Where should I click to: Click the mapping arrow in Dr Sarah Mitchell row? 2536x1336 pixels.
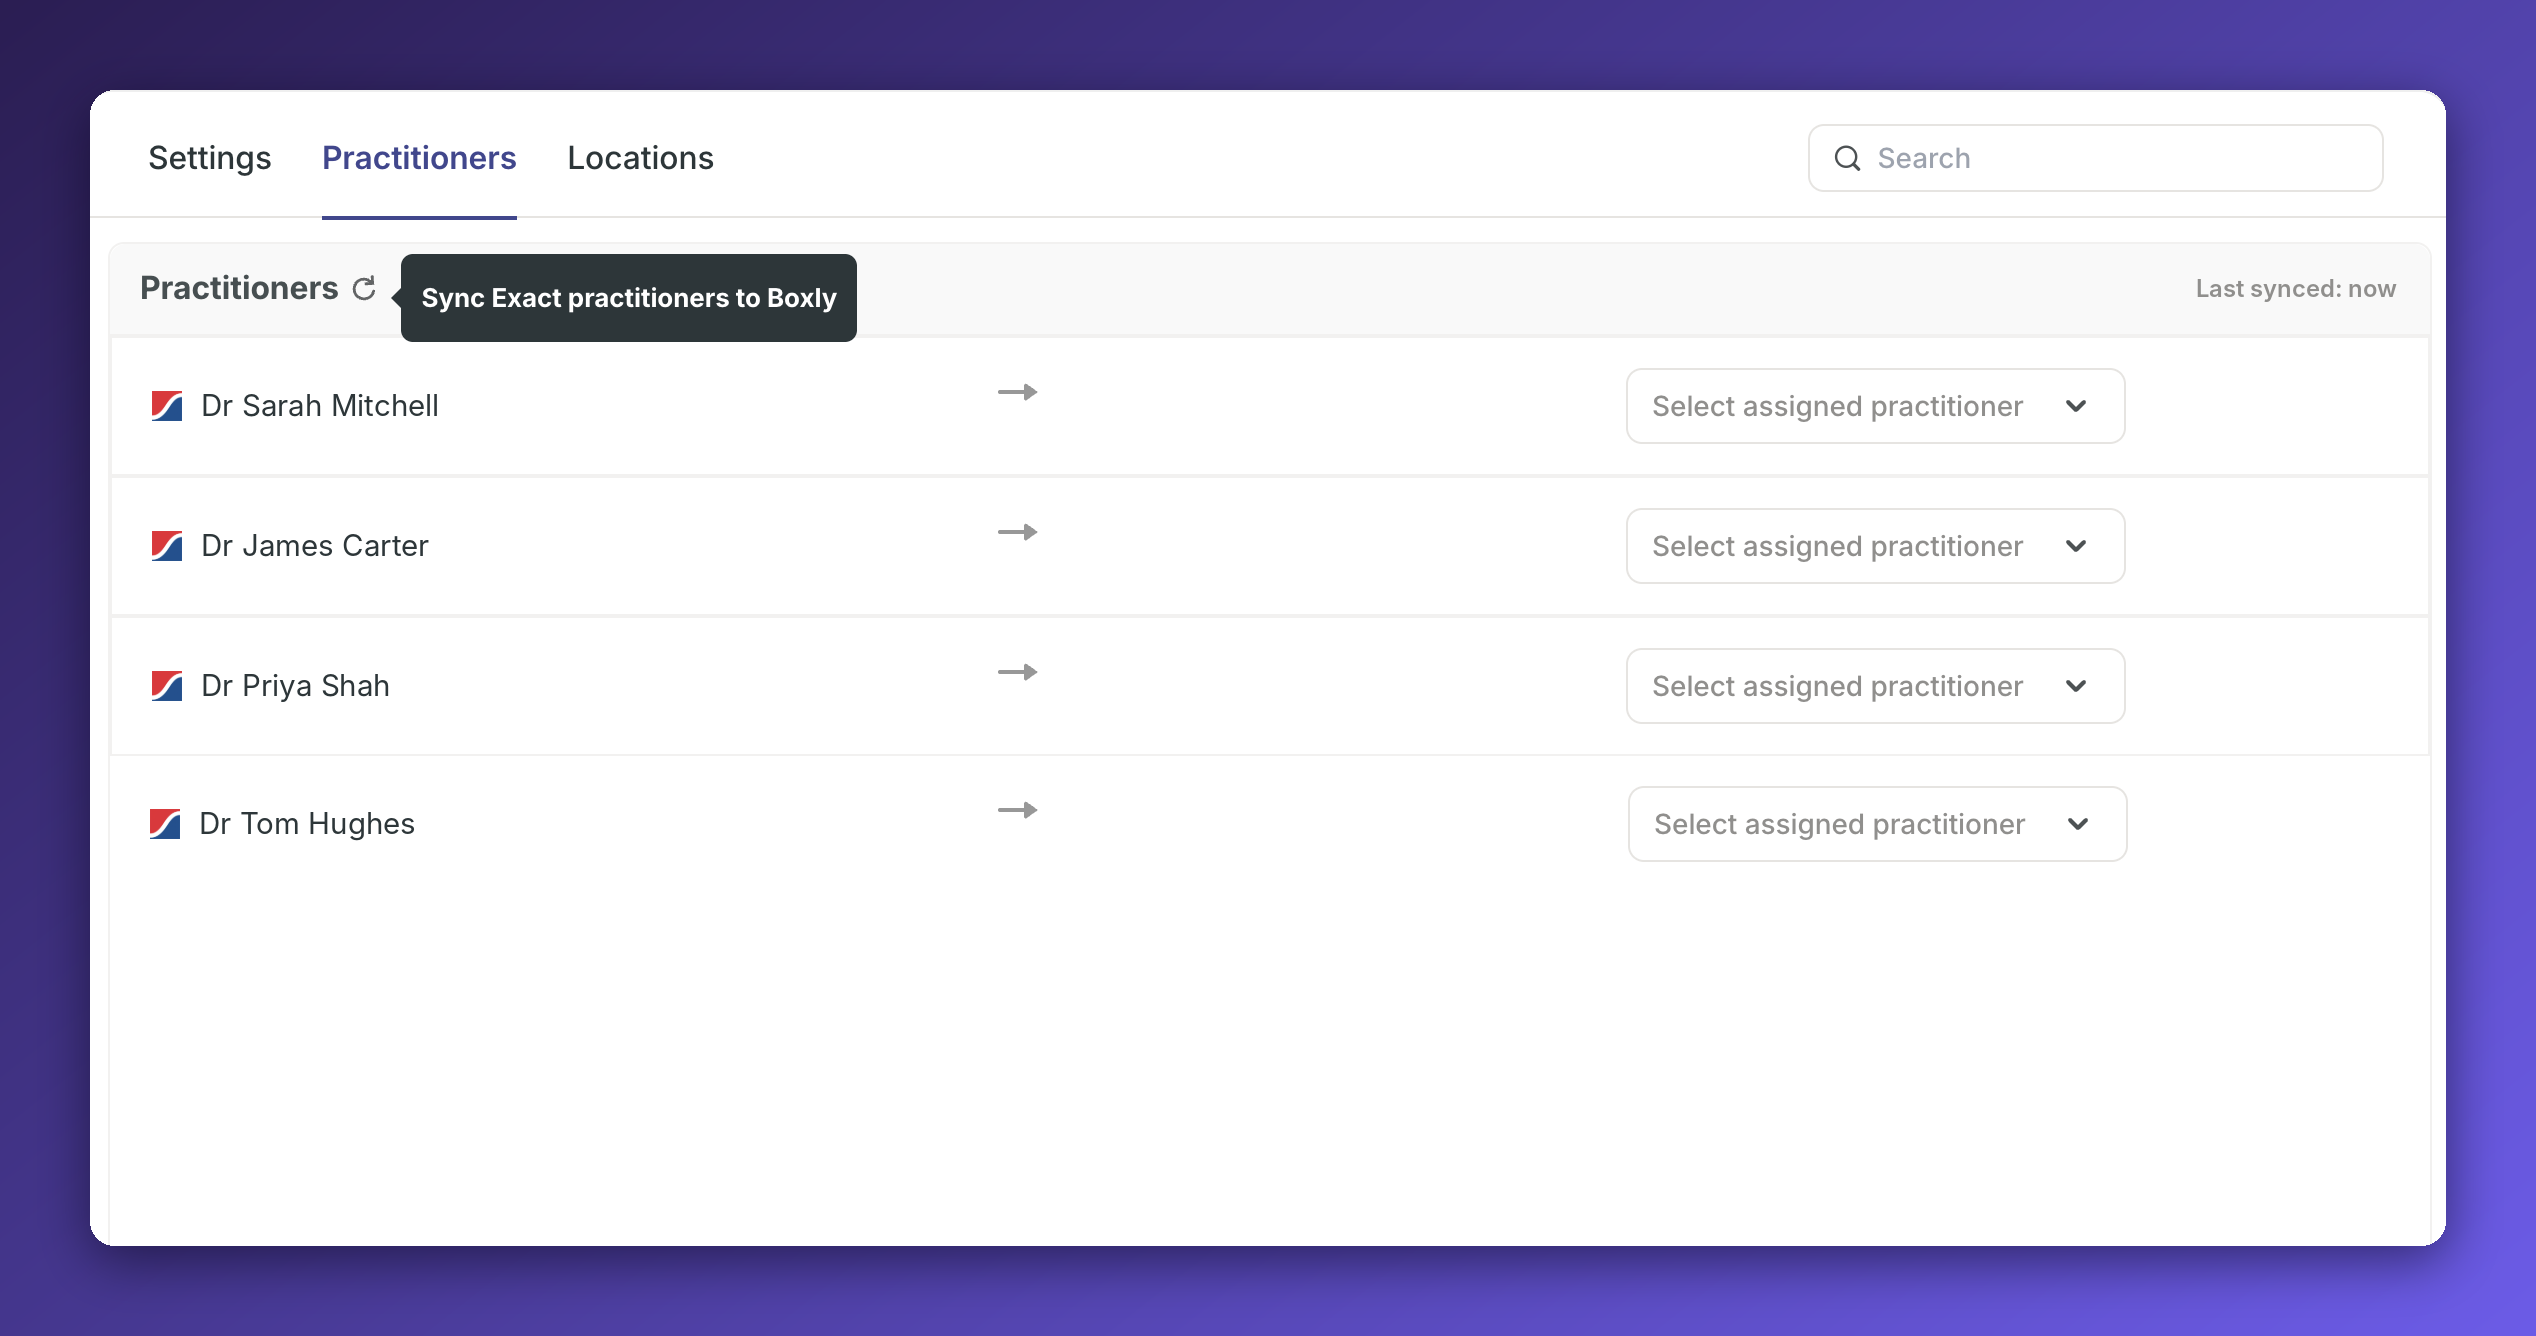[1017, 392]
